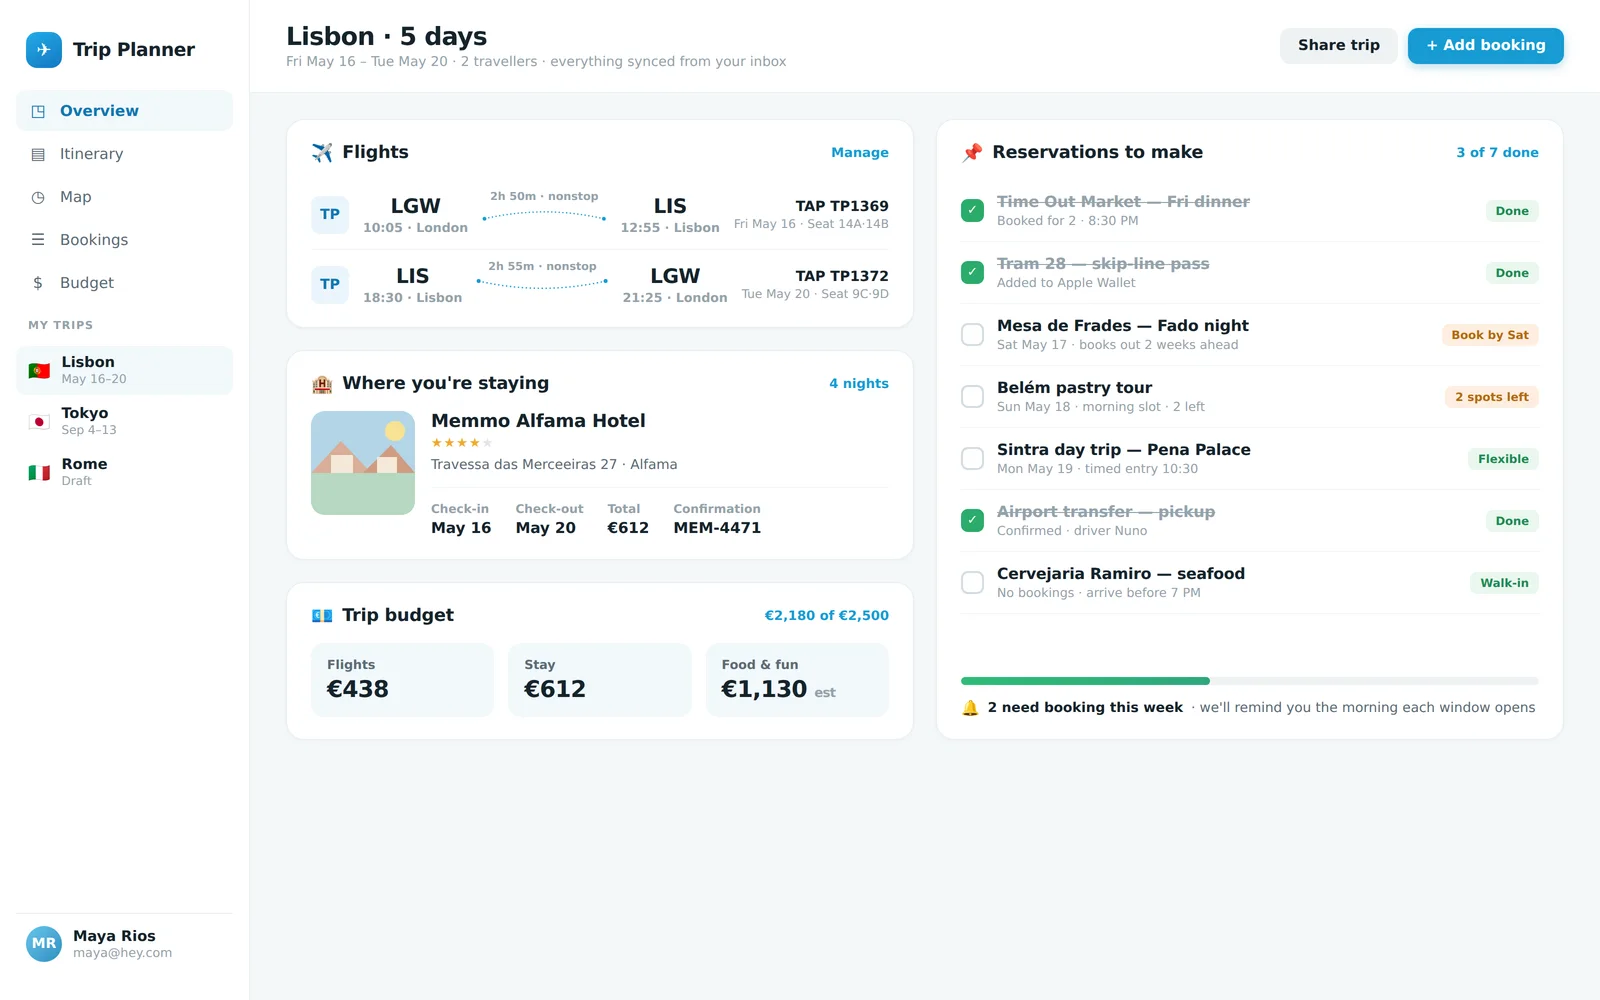The width and height of the screenshot is (1600, 1000).
Task: Click the Walk-in badge on Cervejaria Ramiro
Action: (x=1504, y=583)
